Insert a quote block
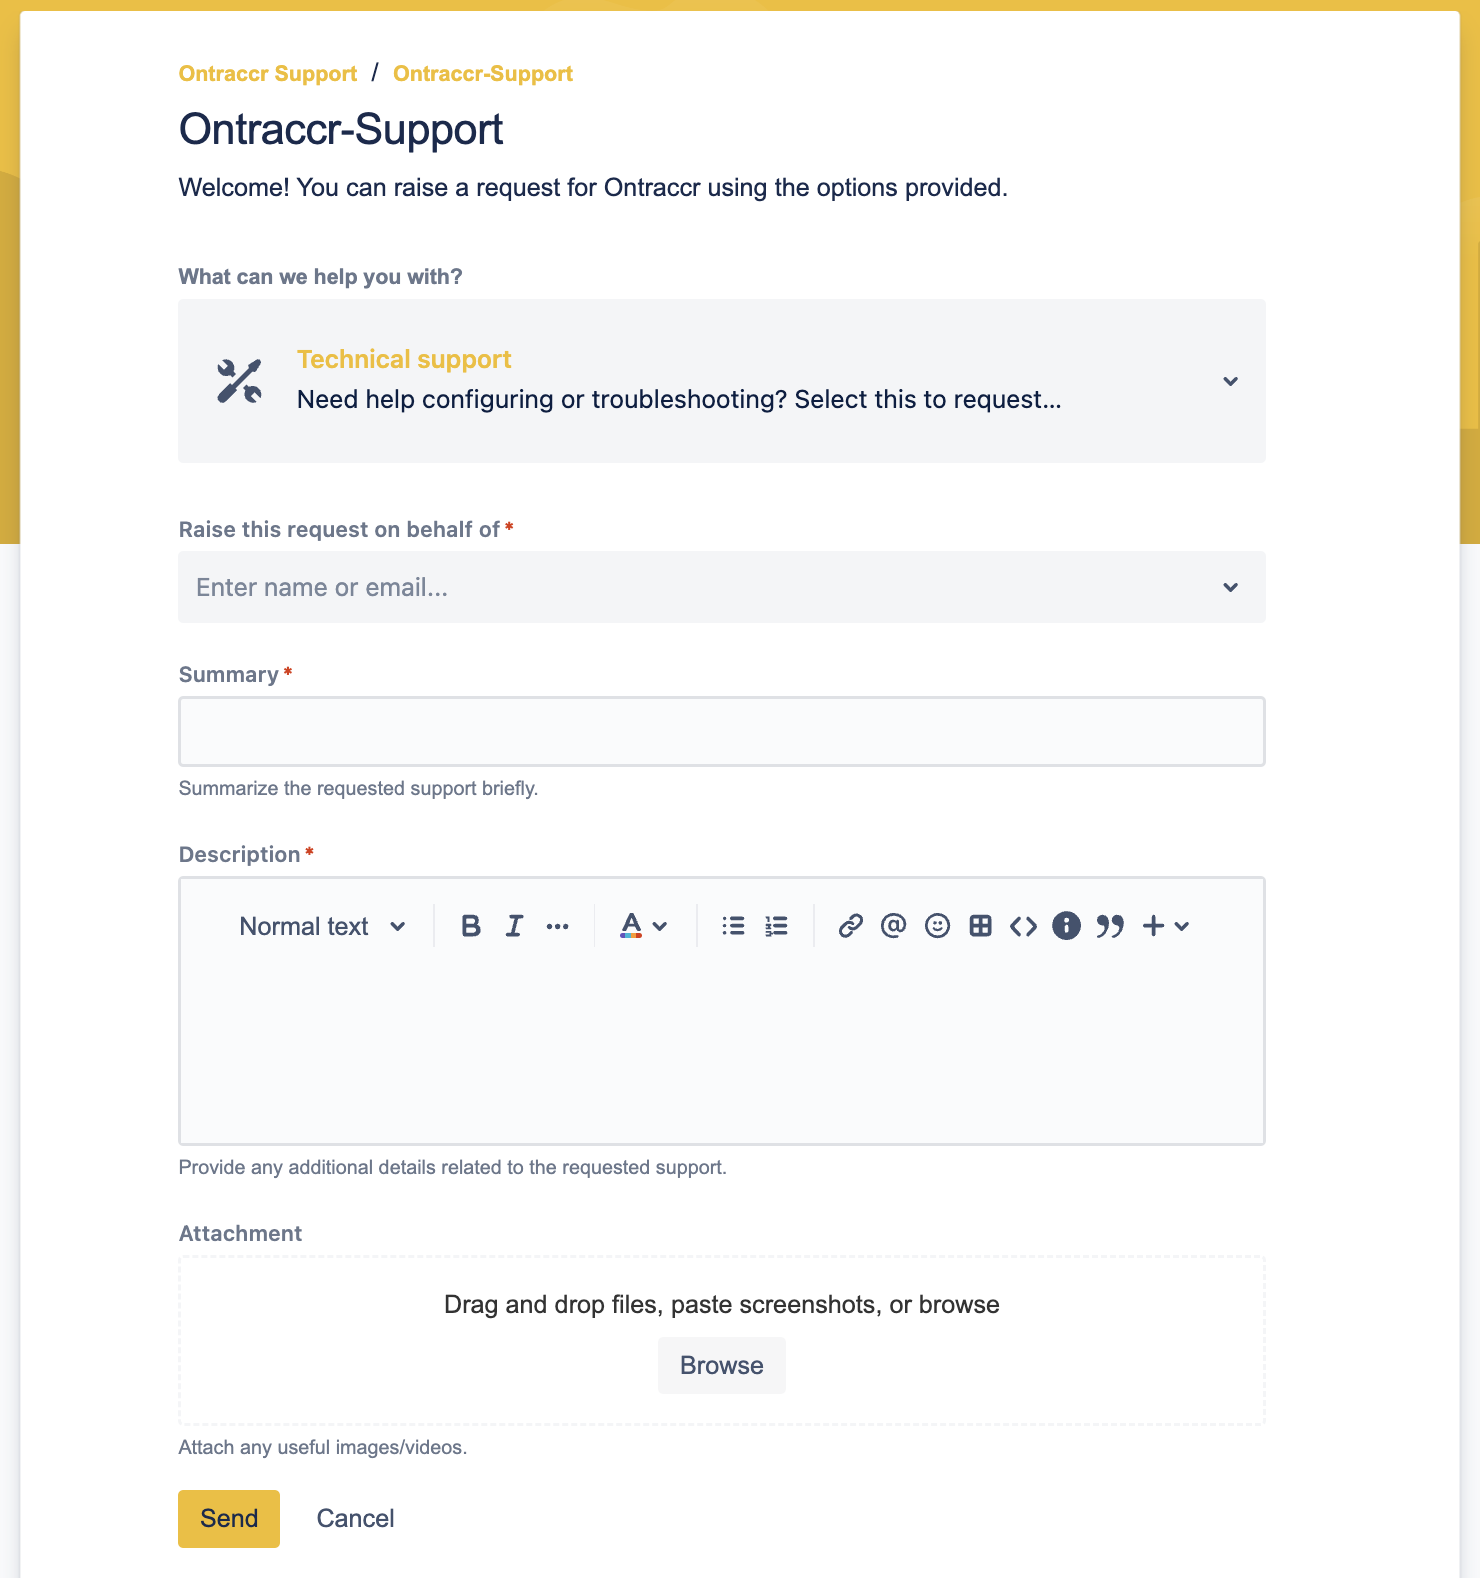 click(x=1110, y=926)
